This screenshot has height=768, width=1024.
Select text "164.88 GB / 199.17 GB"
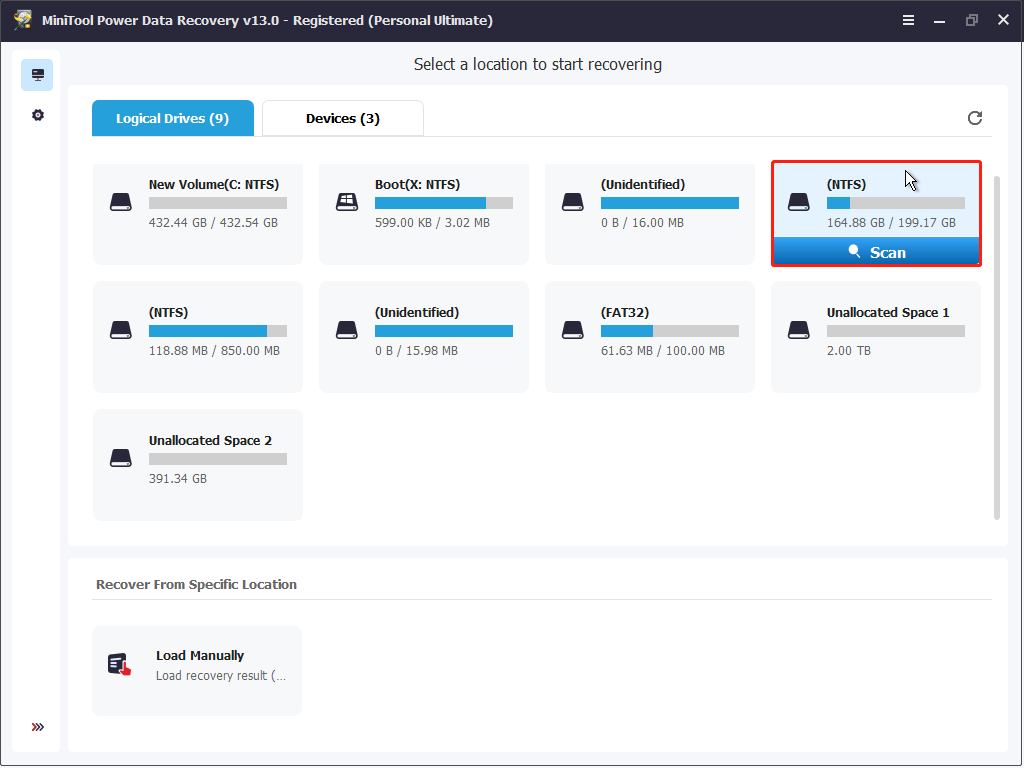point(891,223)
